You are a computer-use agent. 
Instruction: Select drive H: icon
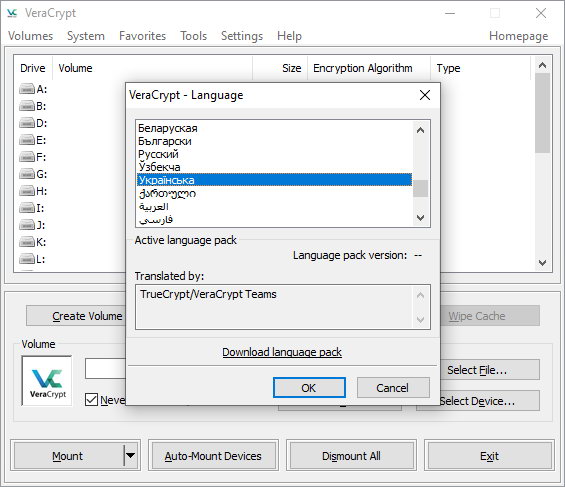click(x=27, y=191)
